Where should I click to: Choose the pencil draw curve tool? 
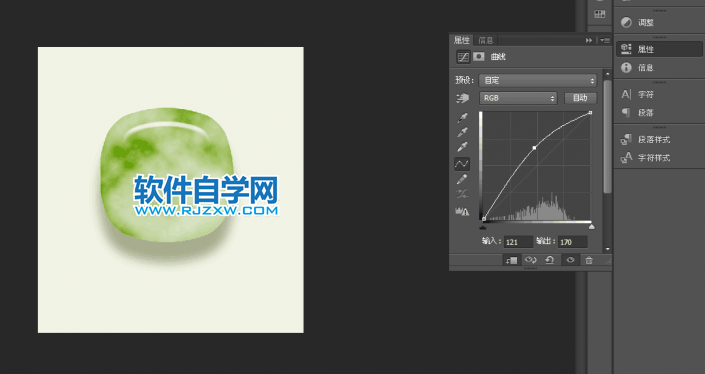462,179
